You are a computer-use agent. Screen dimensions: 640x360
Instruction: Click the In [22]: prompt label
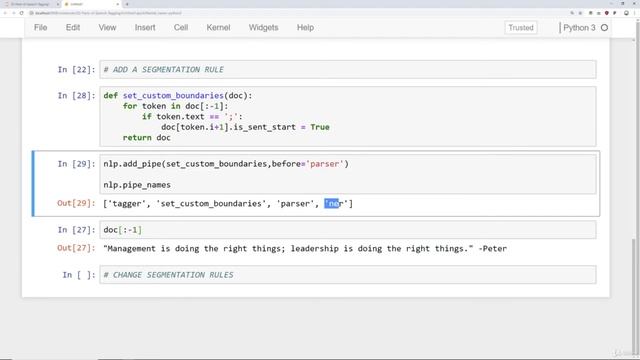76,69
